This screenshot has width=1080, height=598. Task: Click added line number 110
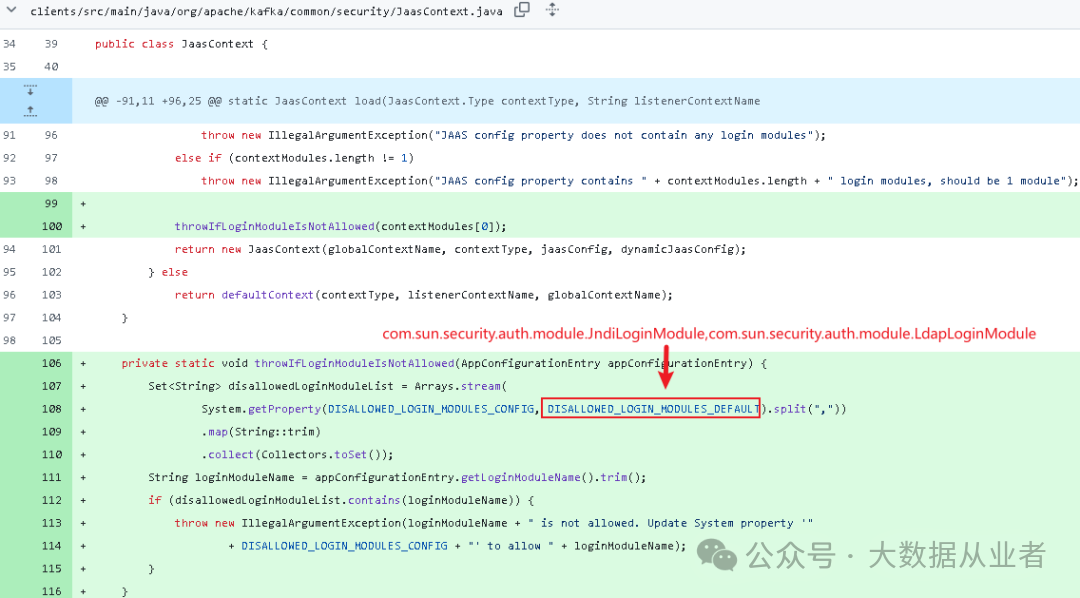[x=52, y=454]
